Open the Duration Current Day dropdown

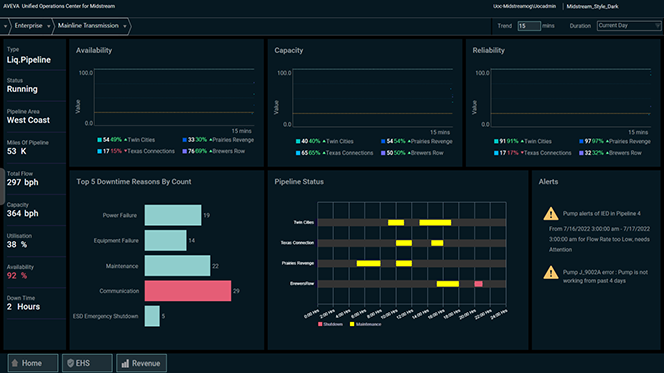tap(629, 26)
